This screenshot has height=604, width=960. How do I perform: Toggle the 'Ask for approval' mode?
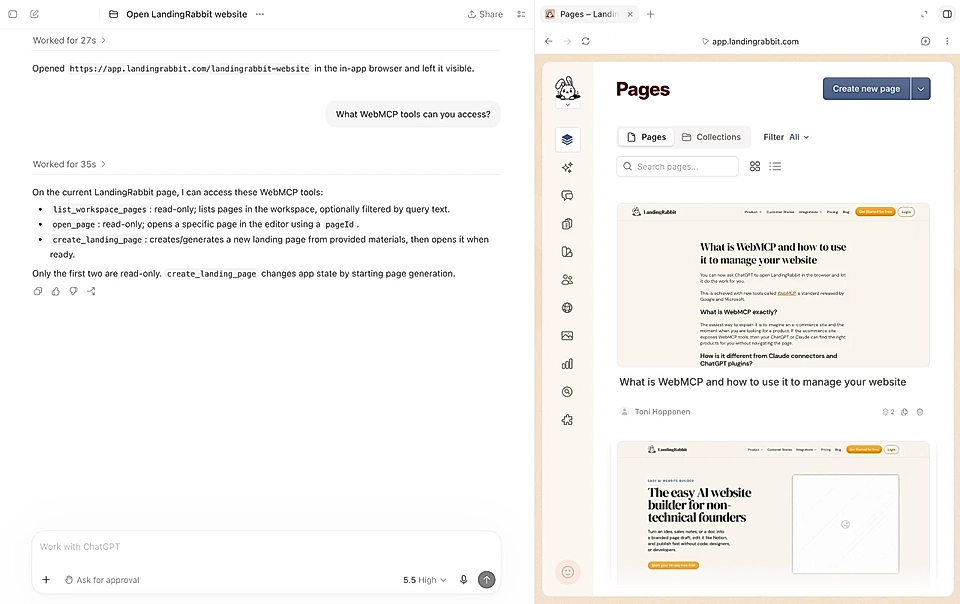pos(102,580)
